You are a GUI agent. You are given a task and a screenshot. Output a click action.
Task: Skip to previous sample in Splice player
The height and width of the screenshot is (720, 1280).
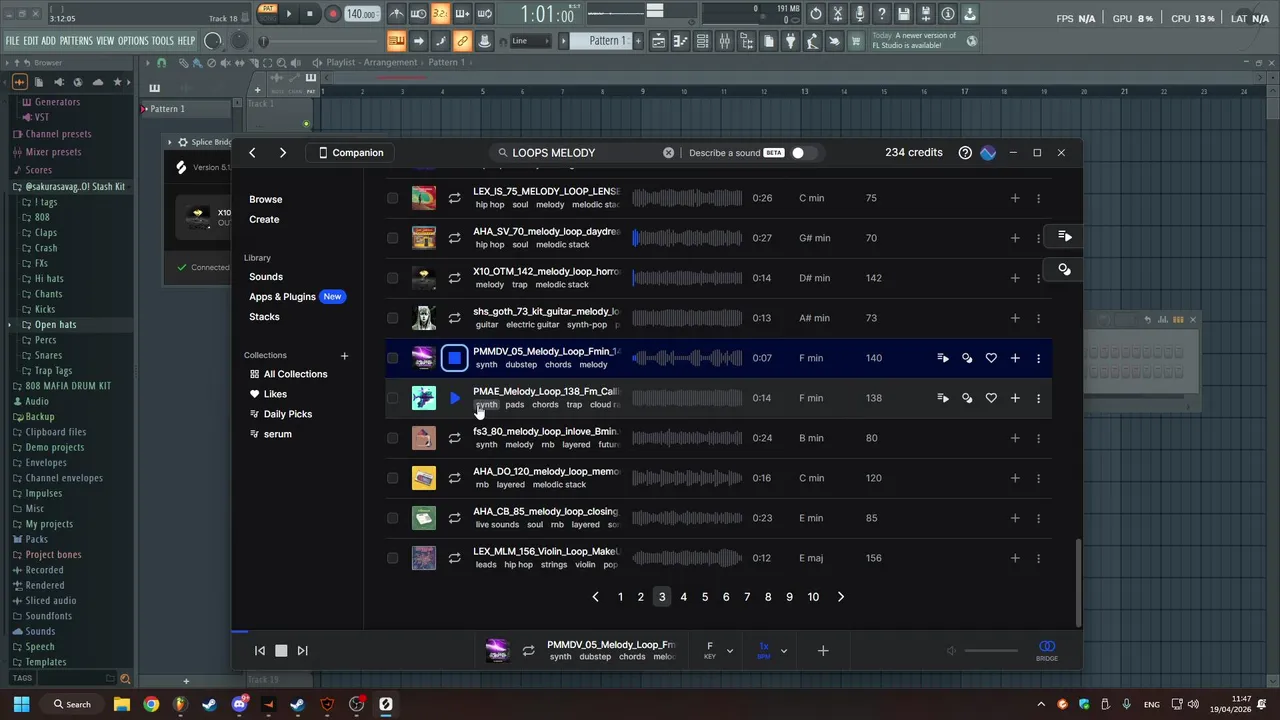pos(260,651)
